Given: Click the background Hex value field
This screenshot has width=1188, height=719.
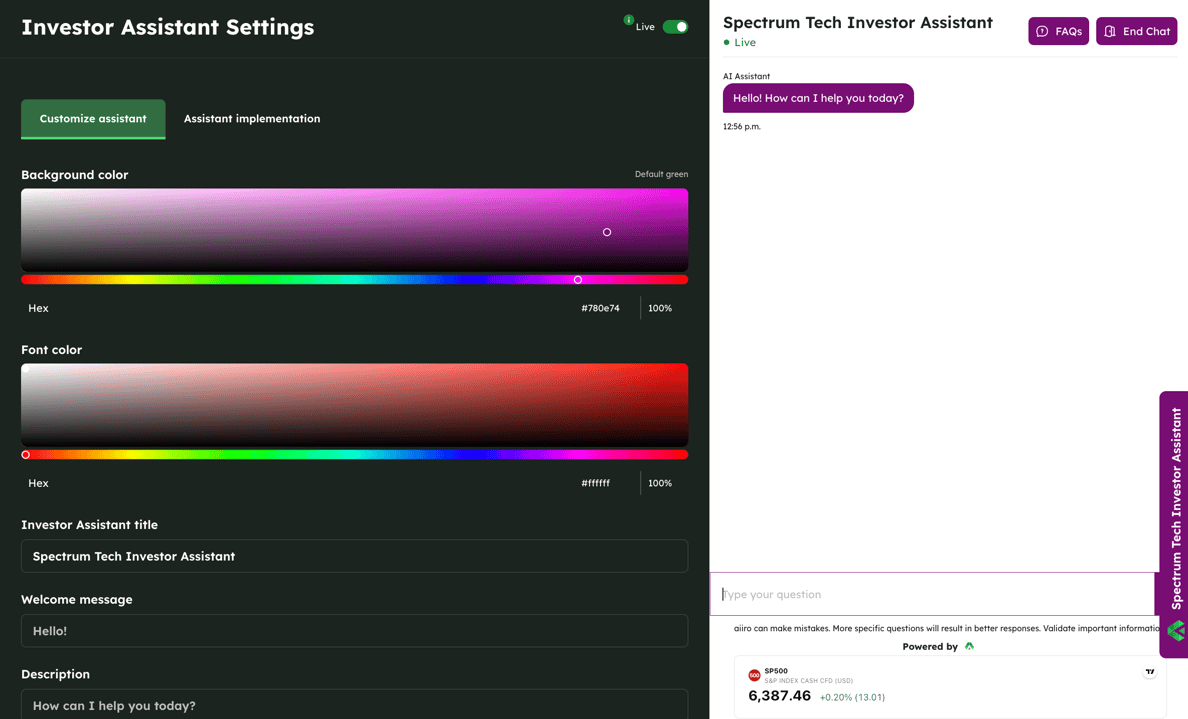Looking at the screenshot, I should (600, 308).
